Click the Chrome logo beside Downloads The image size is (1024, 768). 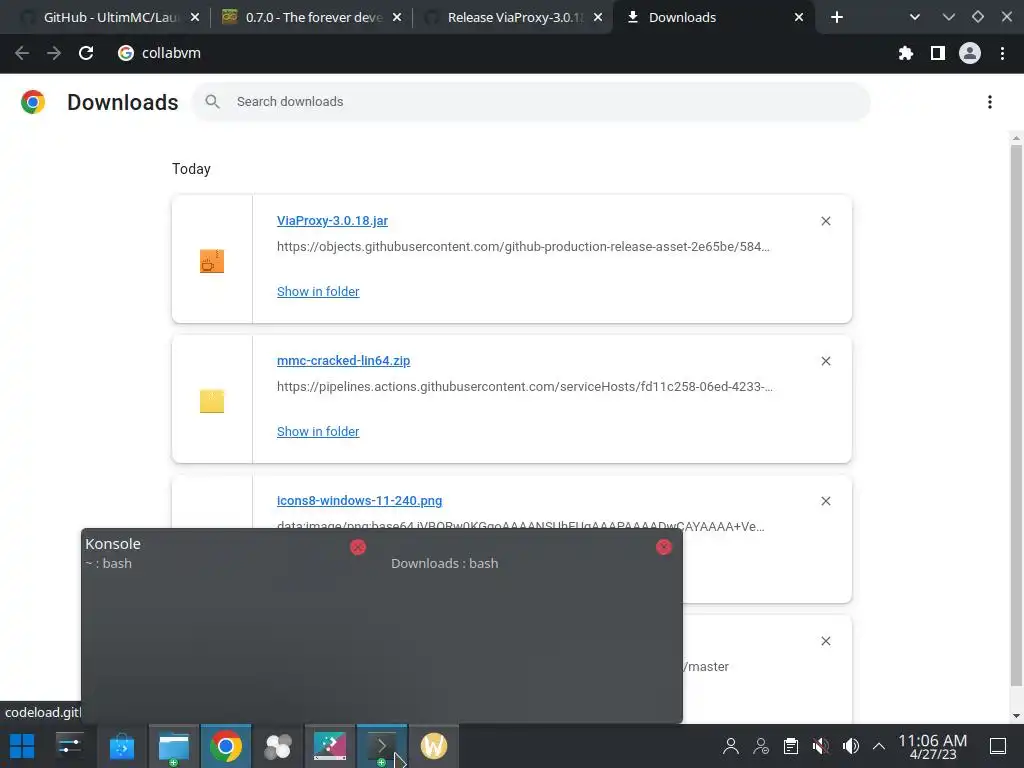[33, 102]
